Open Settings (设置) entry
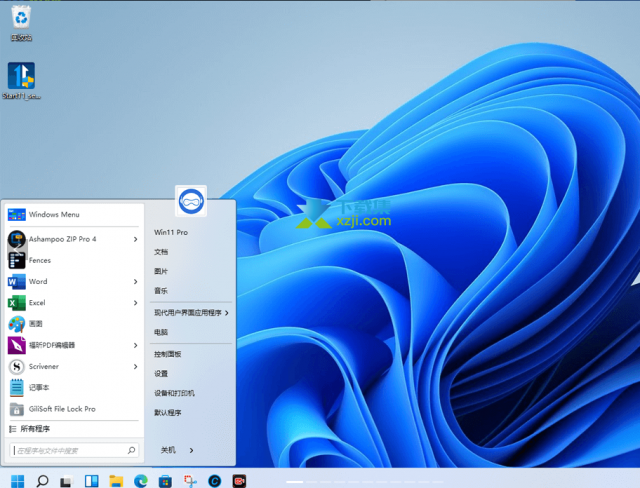The height and width of the screenshot is (488, 640). (x=161, y=374)
